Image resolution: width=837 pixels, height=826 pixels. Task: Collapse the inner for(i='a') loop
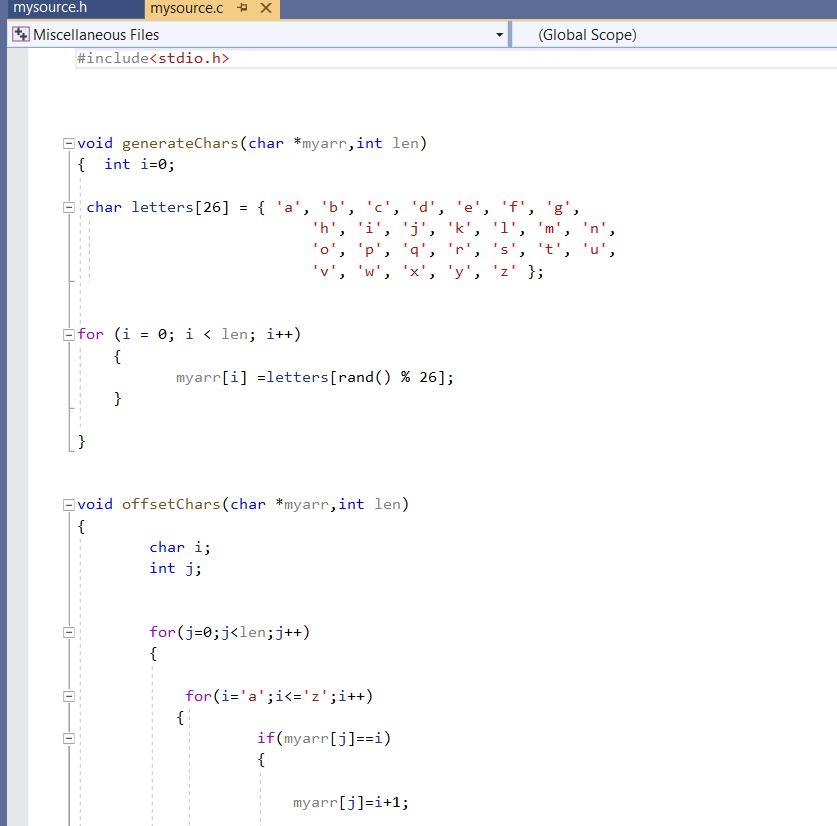coord(68,695)
